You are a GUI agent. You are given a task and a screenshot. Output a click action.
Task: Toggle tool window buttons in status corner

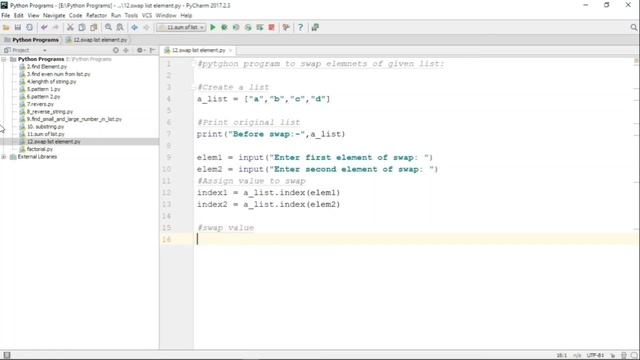tap(7, 355)
